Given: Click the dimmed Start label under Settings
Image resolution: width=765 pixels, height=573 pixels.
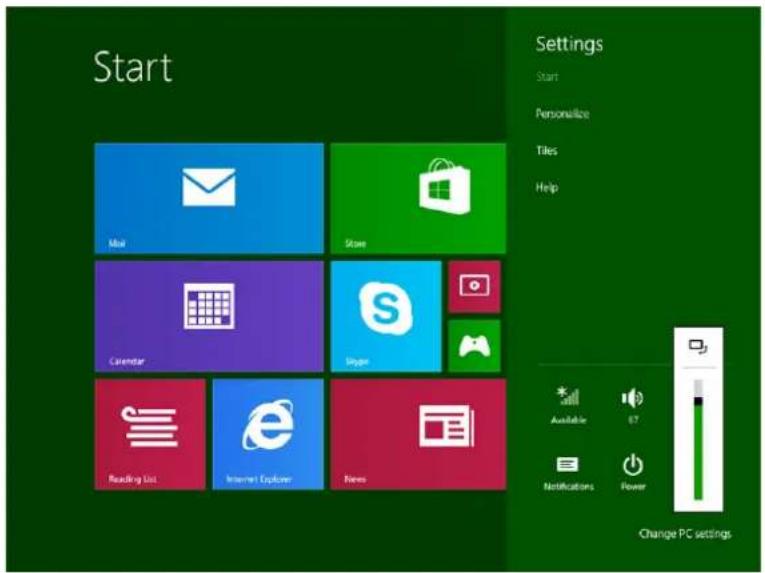Looking at the screenshot, I should pyautogui.click(x=547, y=77).
